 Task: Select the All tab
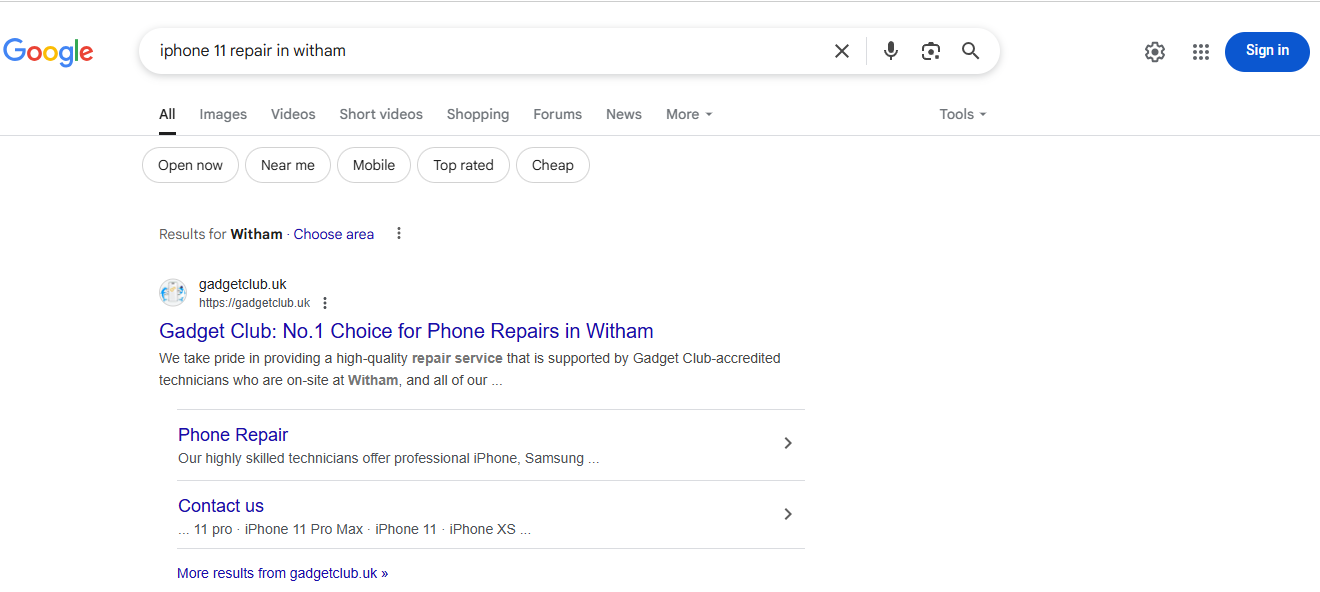point(167,114)
